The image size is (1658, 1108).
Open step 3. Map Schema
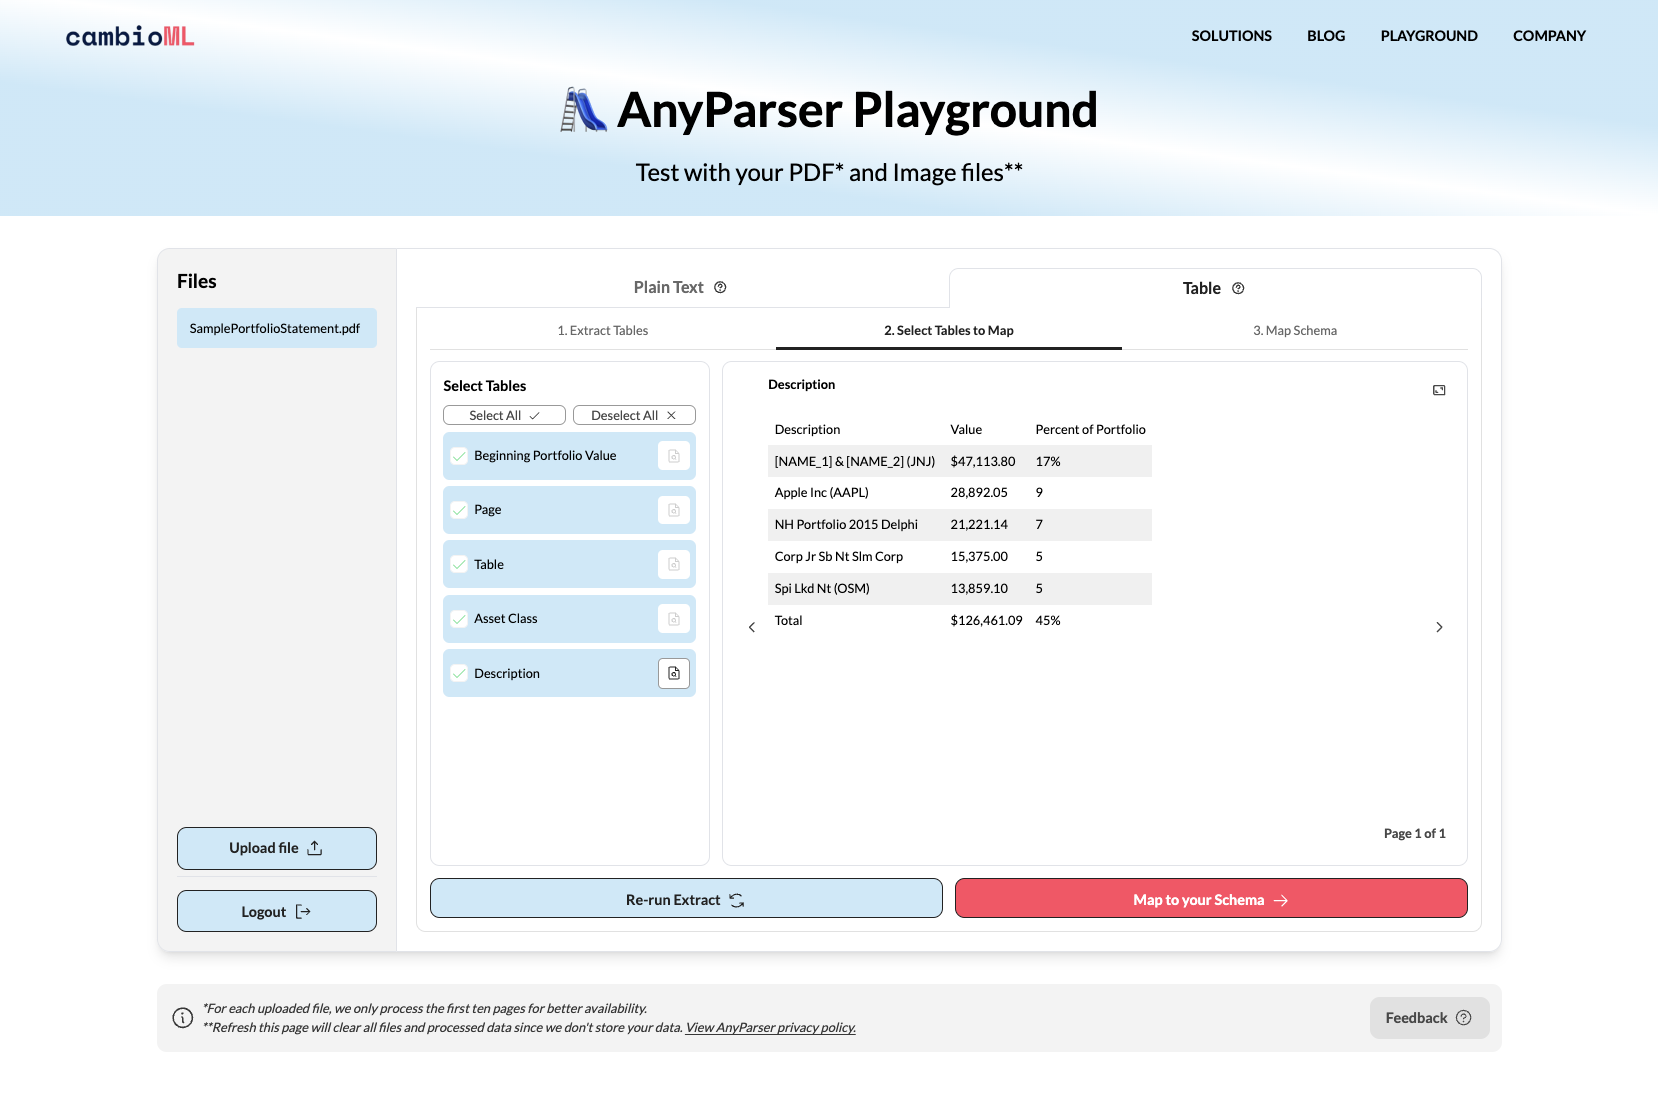(1295, 331)
